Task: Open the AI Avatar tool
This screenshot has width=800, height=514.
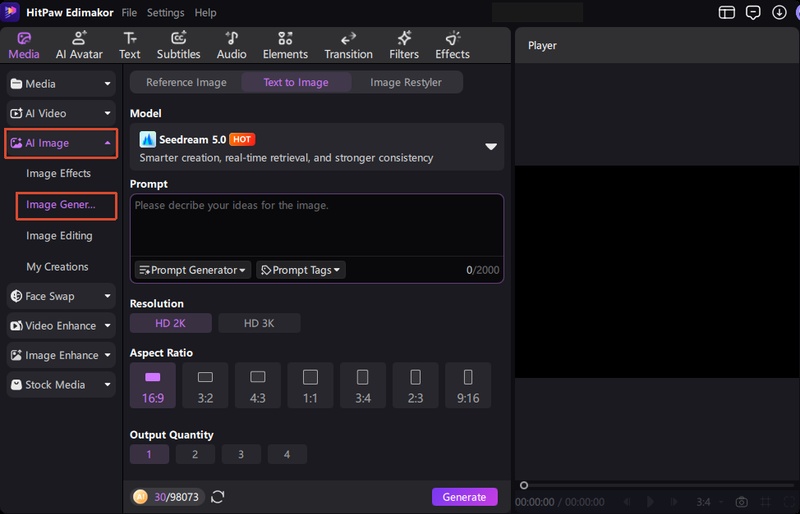Action: [x=79, y=45]
